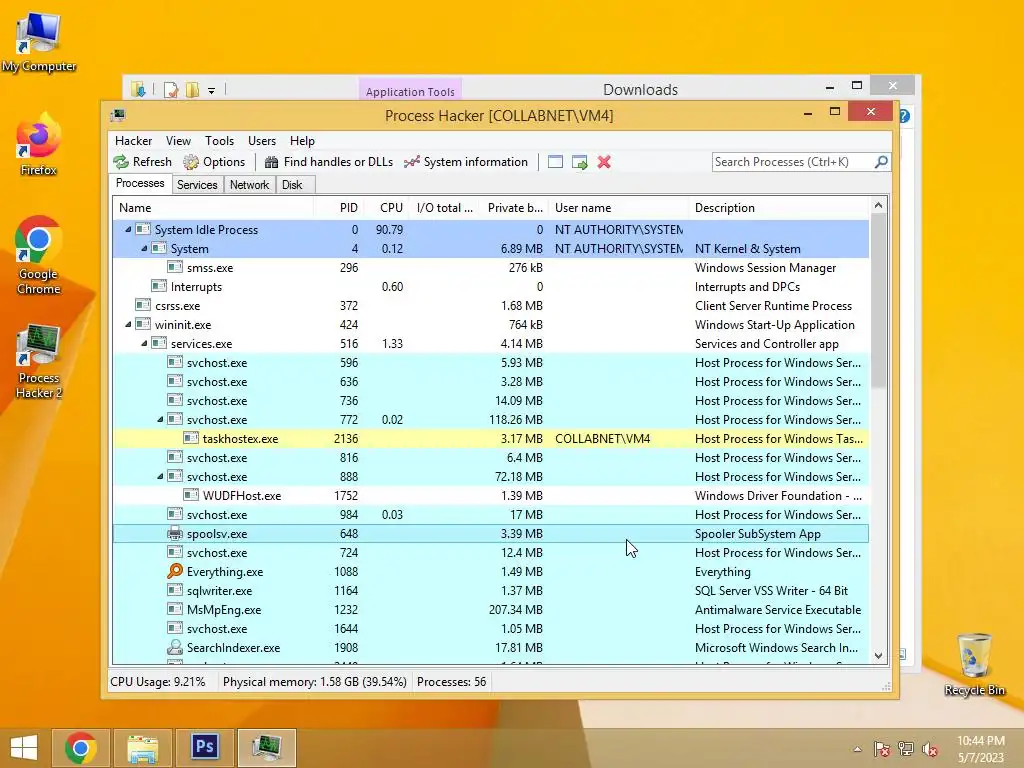Click the process list scrollbar thumb
Image resolution: width=1024 pixels, height=768 pixels.
tap(878, 302)
